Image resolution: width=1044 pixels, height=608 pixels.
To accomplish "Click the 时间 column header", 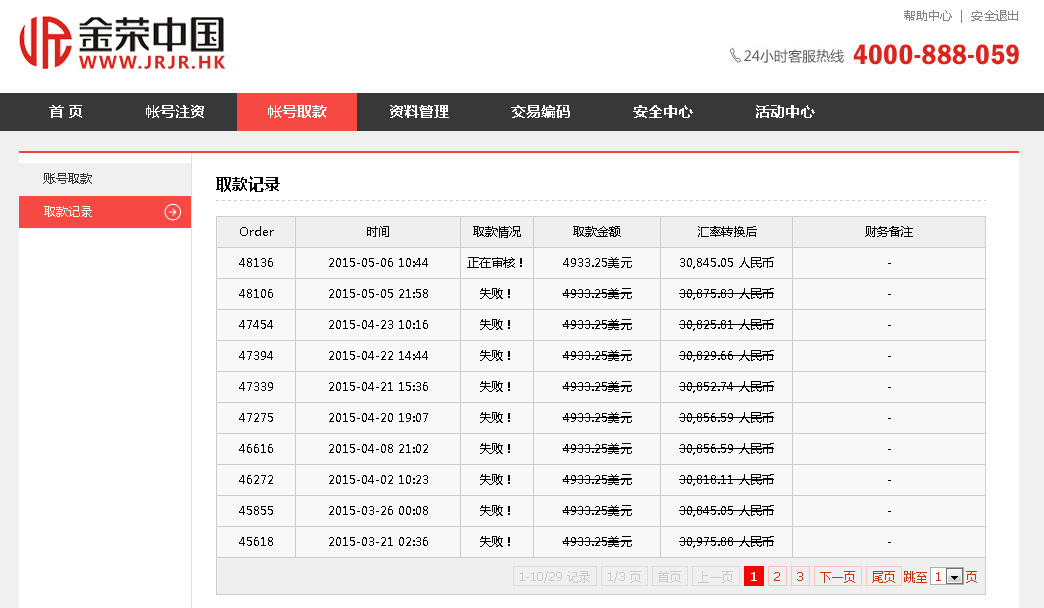I will pos(378,232).
